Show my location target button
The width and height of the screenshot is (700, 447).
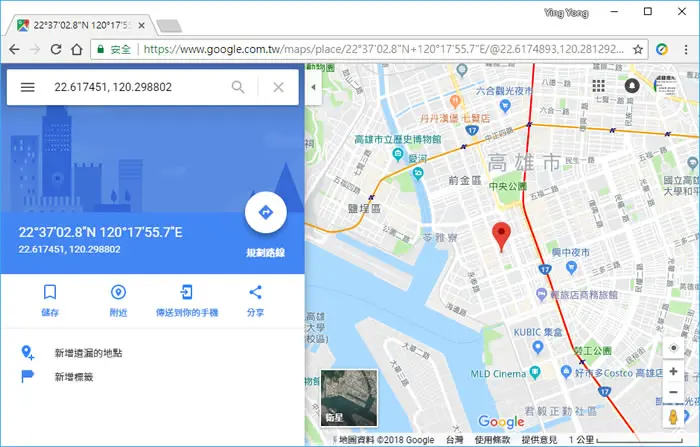click(674, 347)
